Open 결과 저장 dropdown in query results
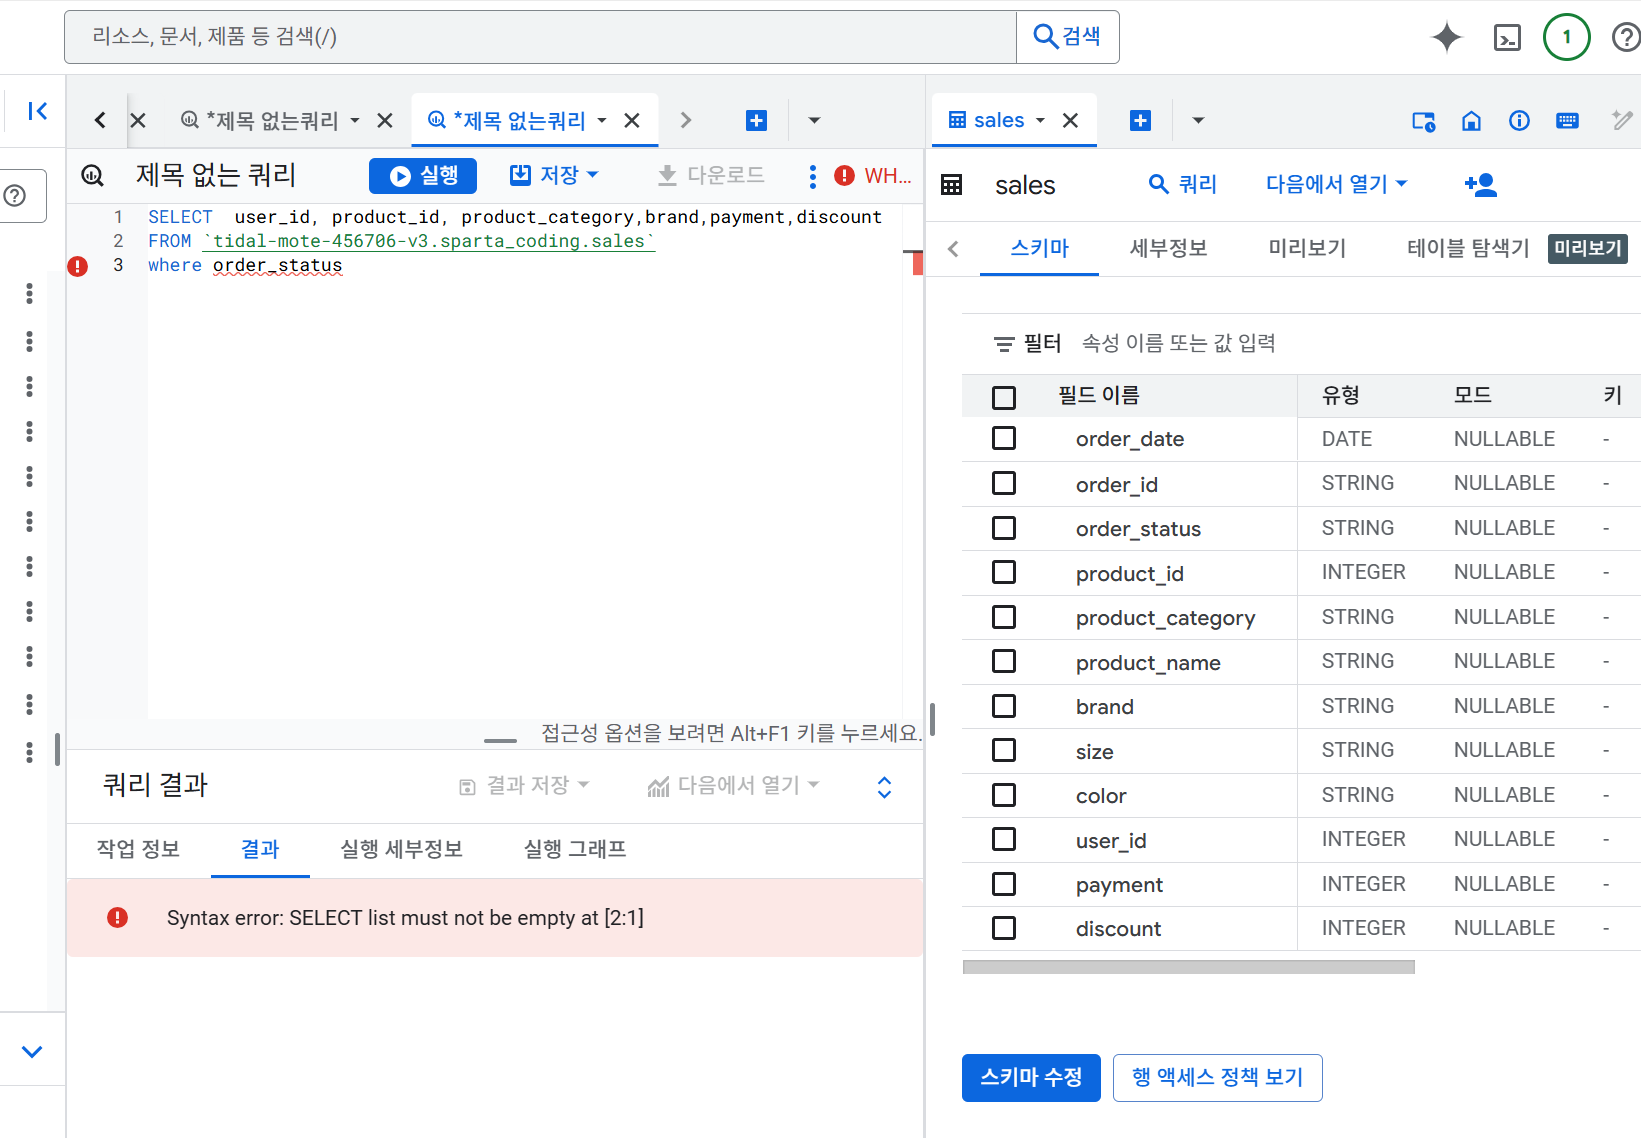 (x=525, y=786)
